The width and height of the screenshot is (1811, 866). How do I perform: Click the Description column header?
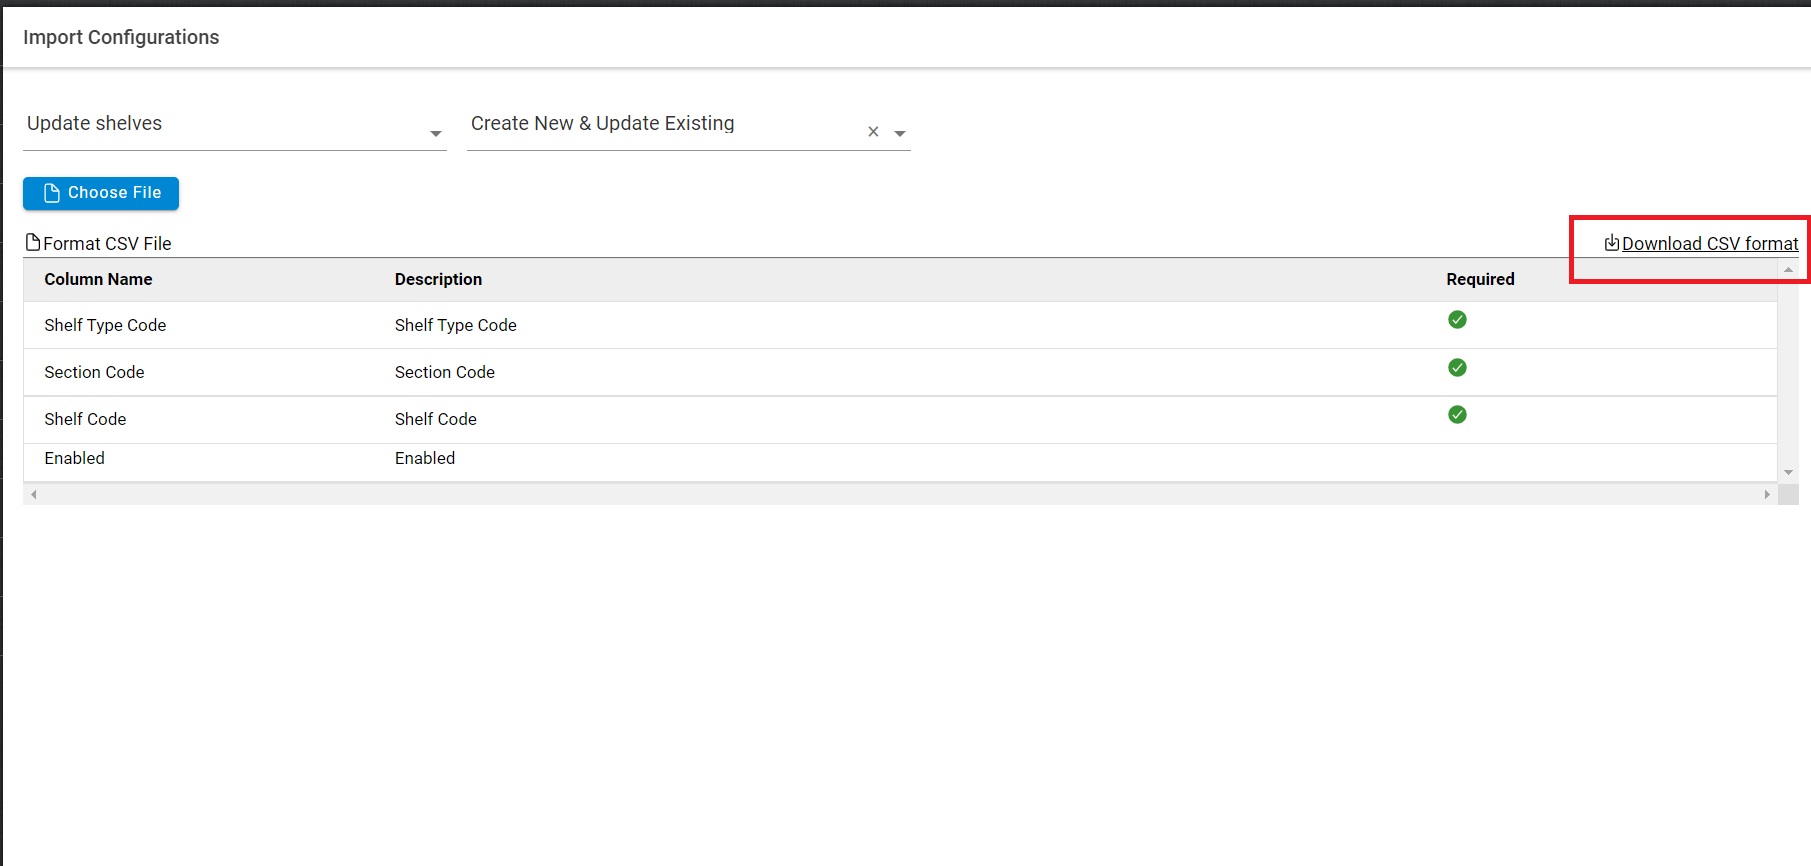[438, 280]
